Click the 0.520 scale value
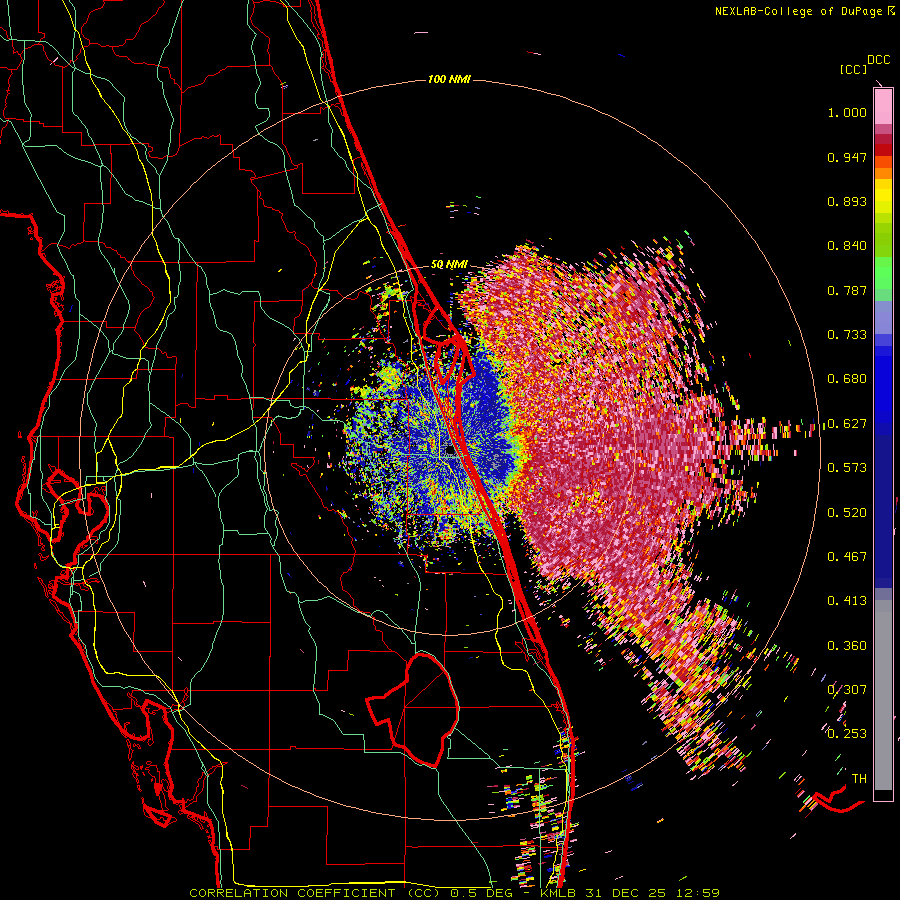 (847, 513)
